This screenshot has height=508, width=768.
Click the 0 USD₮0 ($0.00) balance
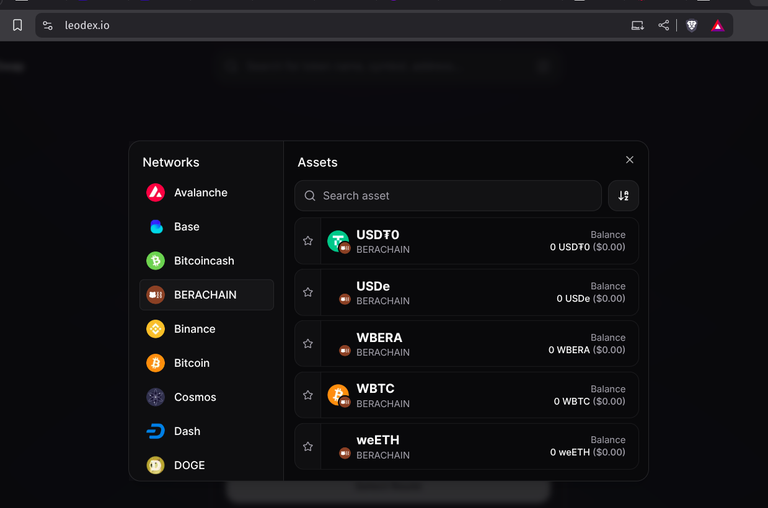587,247
